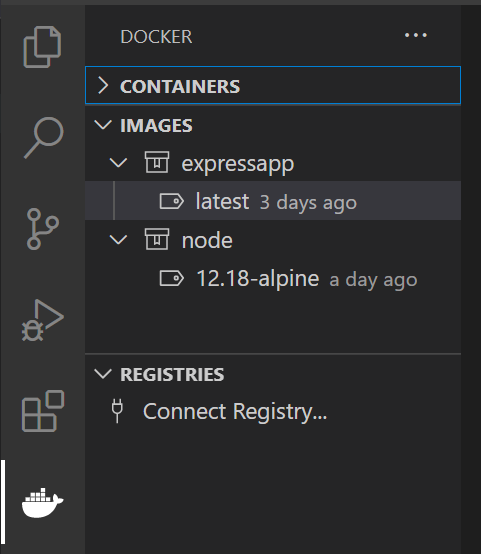Click the expressapp repository icon
The image size is (481, 554).
(x=157, y=162)
